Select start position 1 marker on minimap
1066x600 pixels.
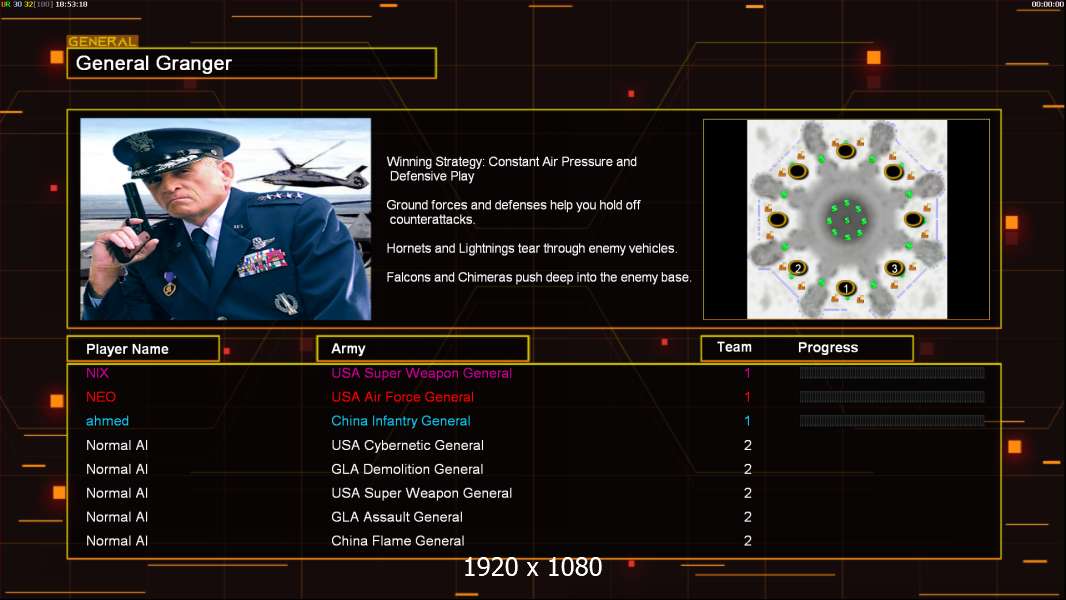tap(846, 288)
